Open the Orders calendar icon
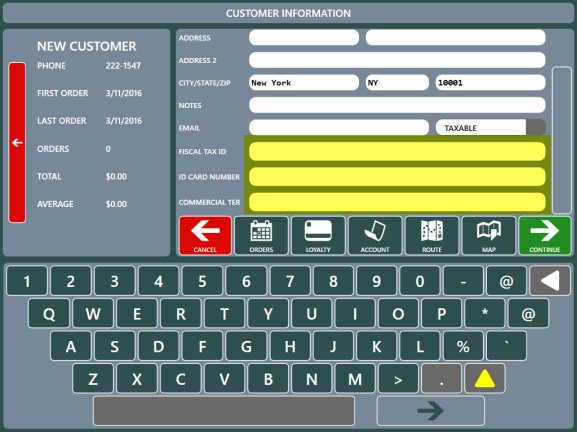Image resolution: width=577 pixels, height=432 pixels. point(261,236)
